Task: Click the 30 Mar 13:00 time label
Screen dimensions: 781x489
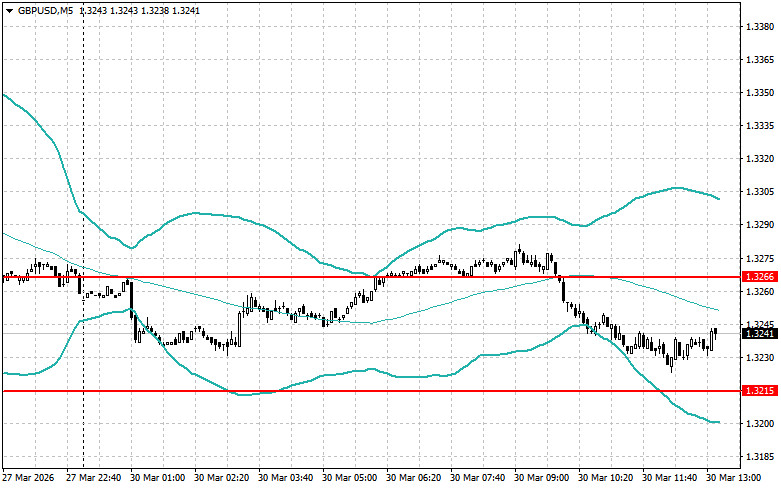Action: [x=734, y=478]
